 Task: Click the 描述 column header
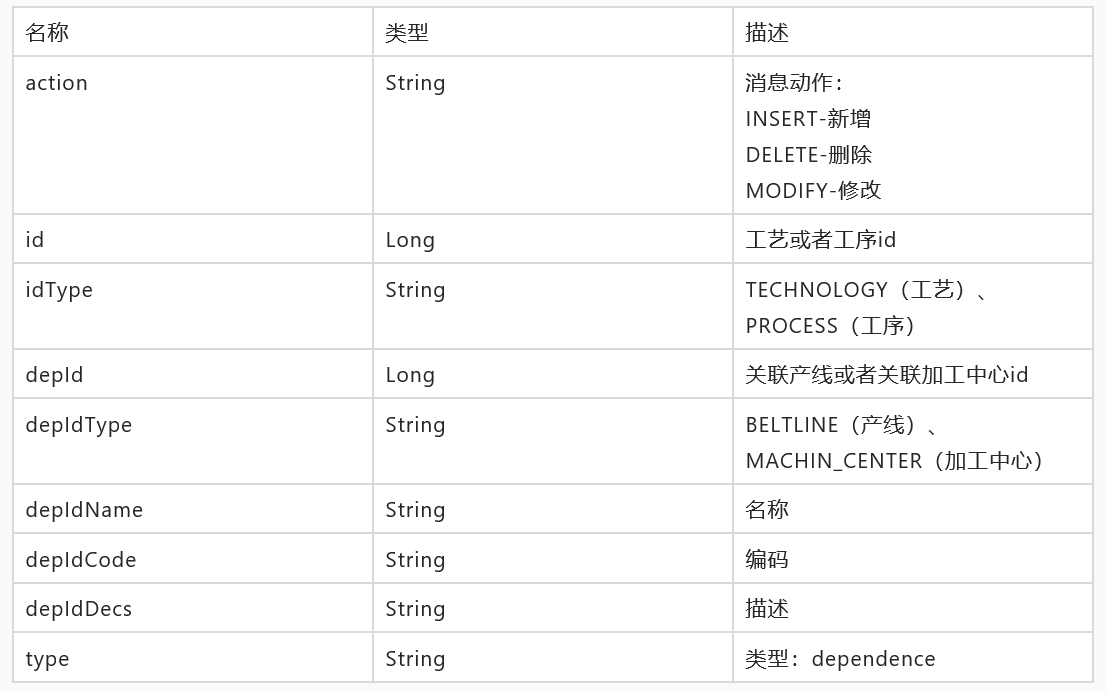pos(767,32)
